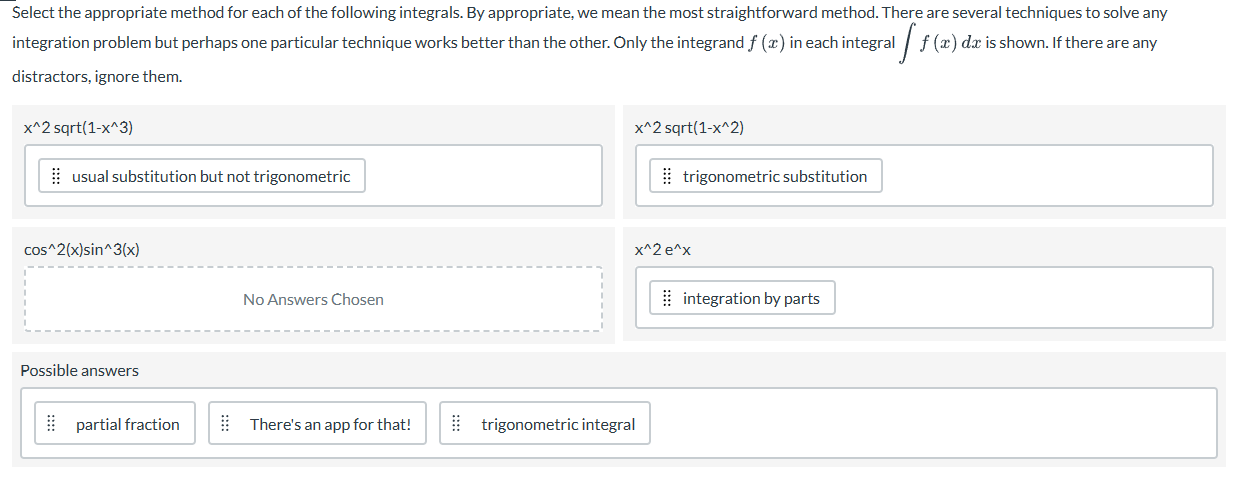This screenshot has height=479, width=1240.
Task: Click the x^2 sqrt(1-x^3) integrand label
Action: click(x=79, y=127)
